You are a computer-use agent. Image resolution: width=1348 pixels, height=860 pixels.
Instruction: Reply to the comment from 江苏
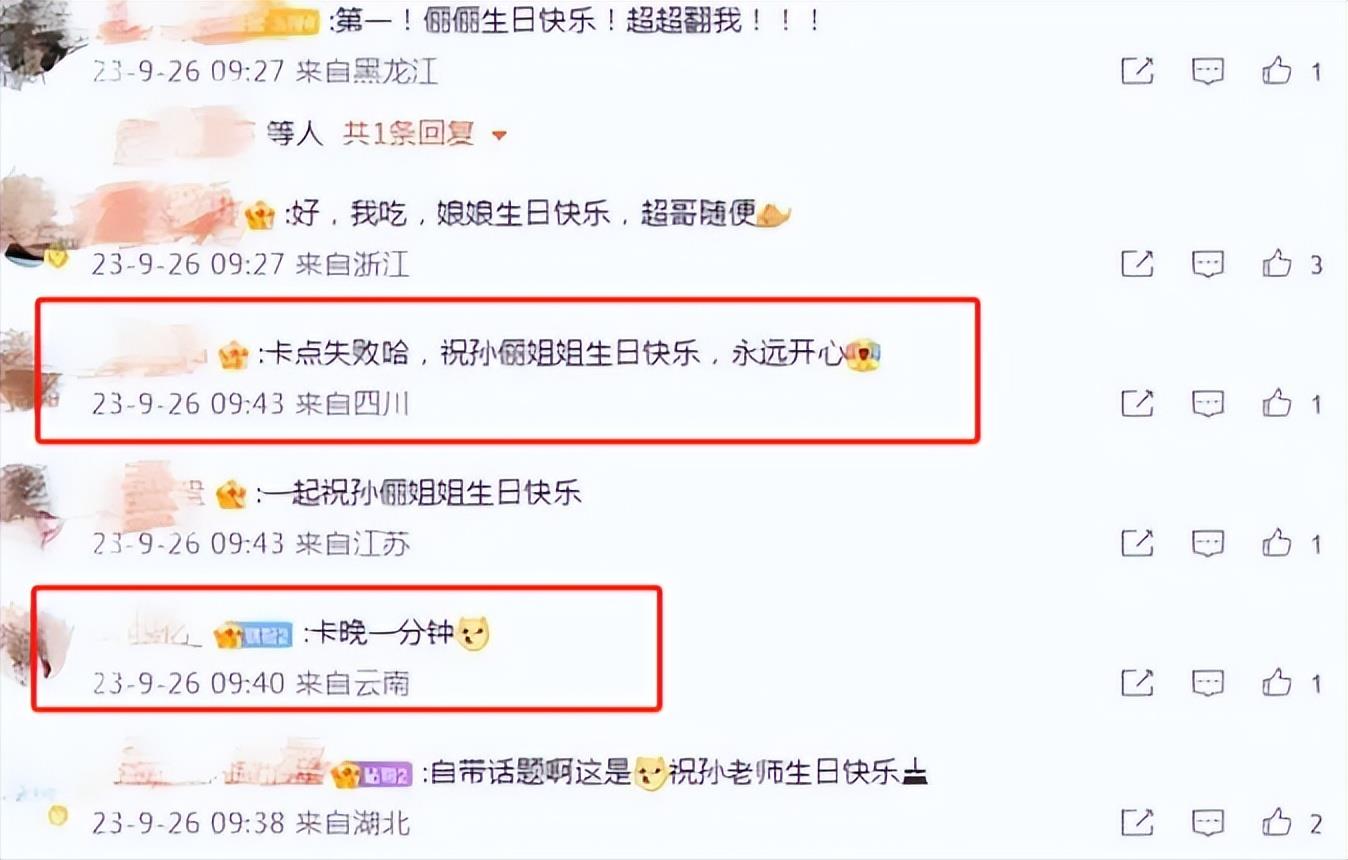pyautogui.click(x=1208, y=543)
